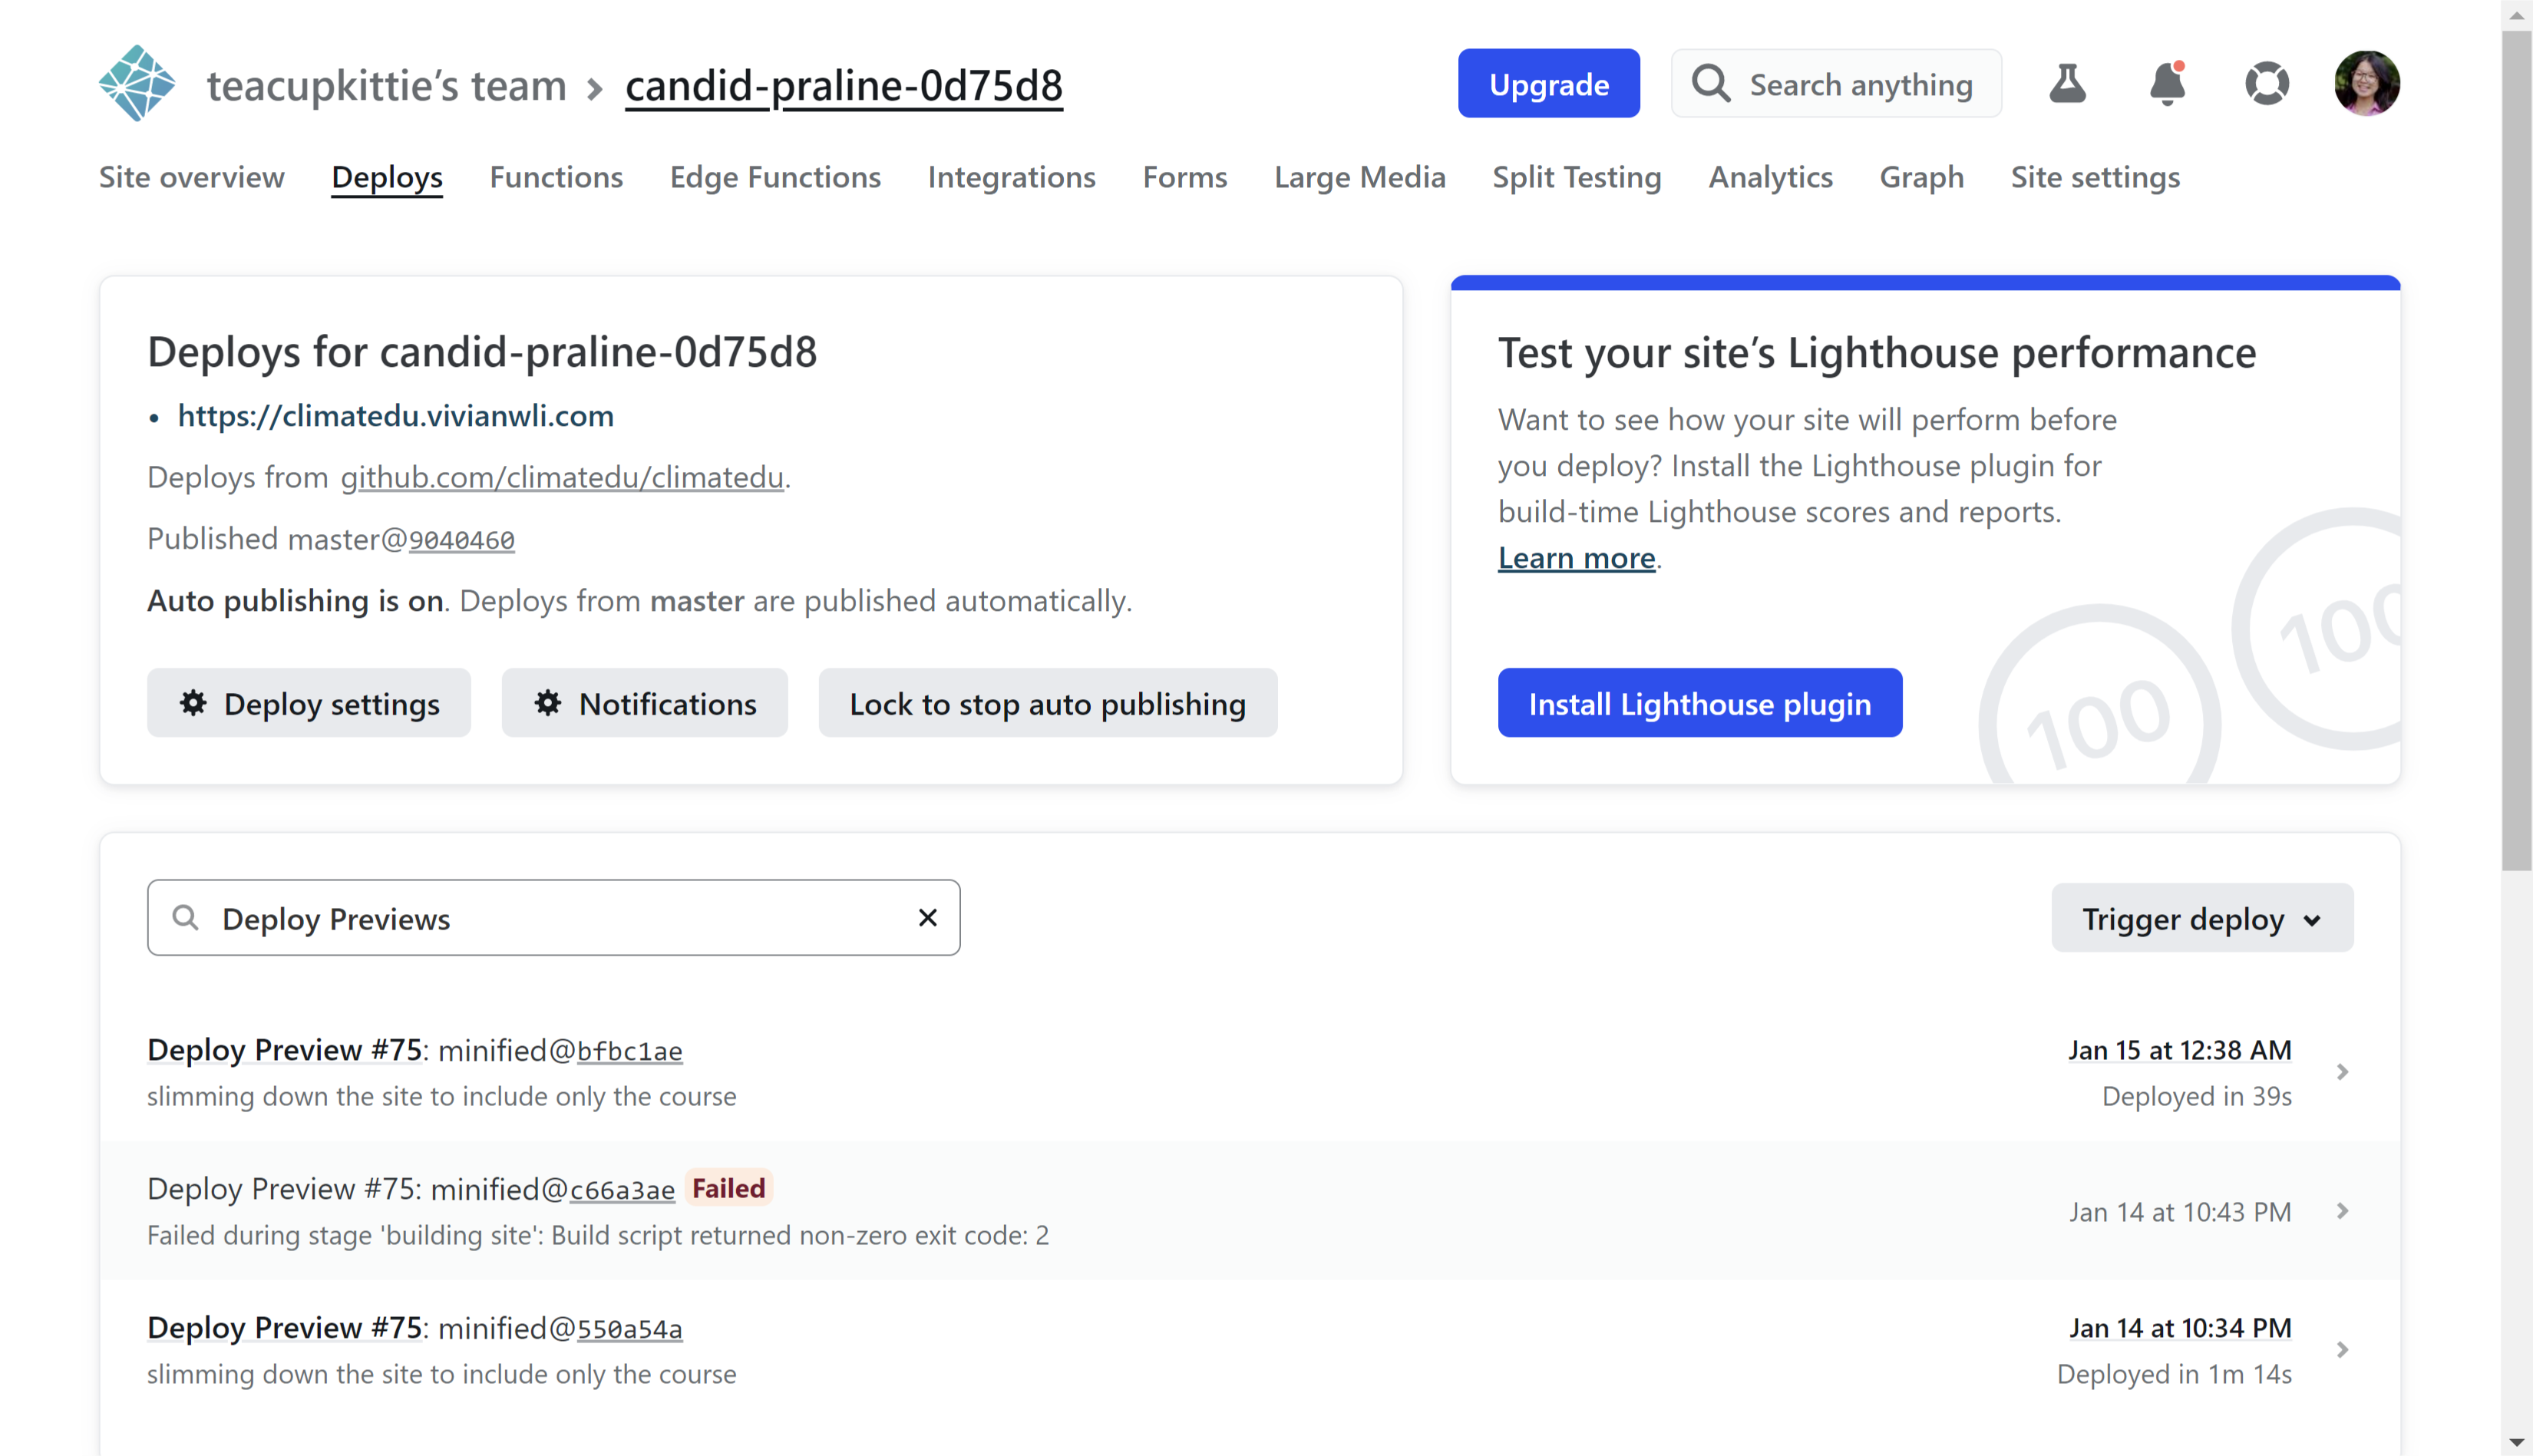Open github.com/climatedu/climatedu repo link

562,477
